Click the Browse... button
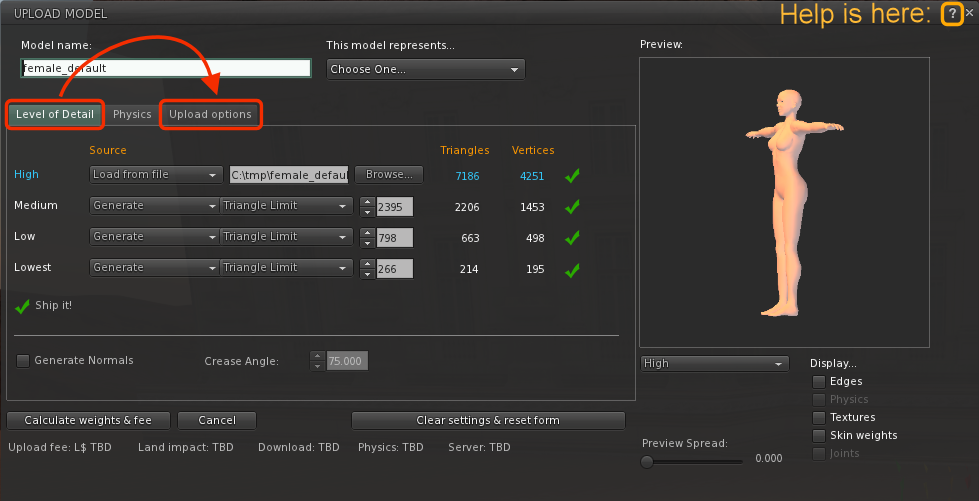Screen dimensions: 979x501 389,175
